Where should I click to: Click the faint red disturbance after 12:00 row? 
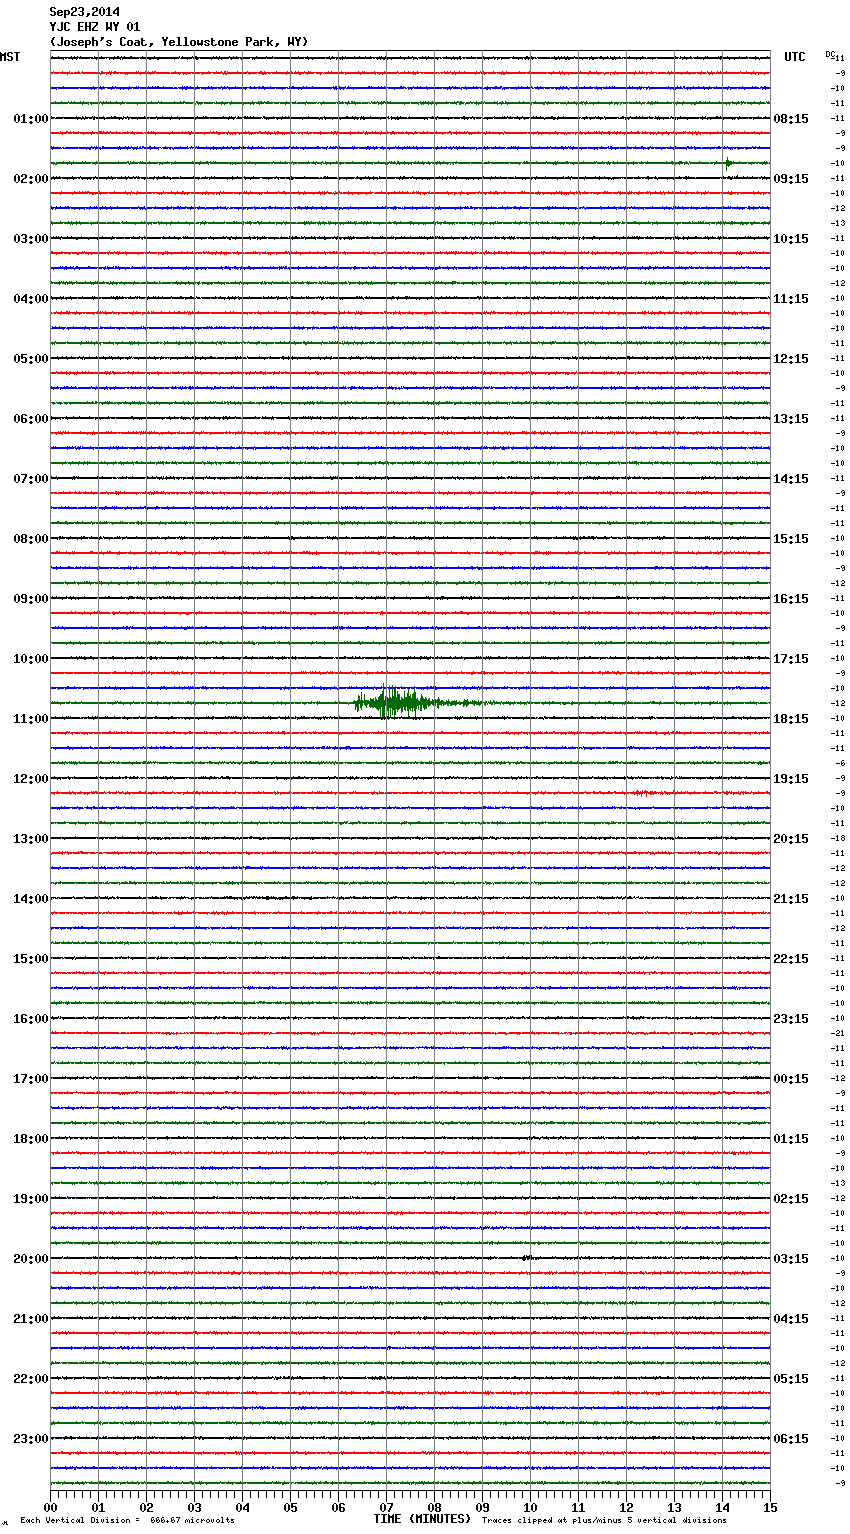[x=645, y=793]
